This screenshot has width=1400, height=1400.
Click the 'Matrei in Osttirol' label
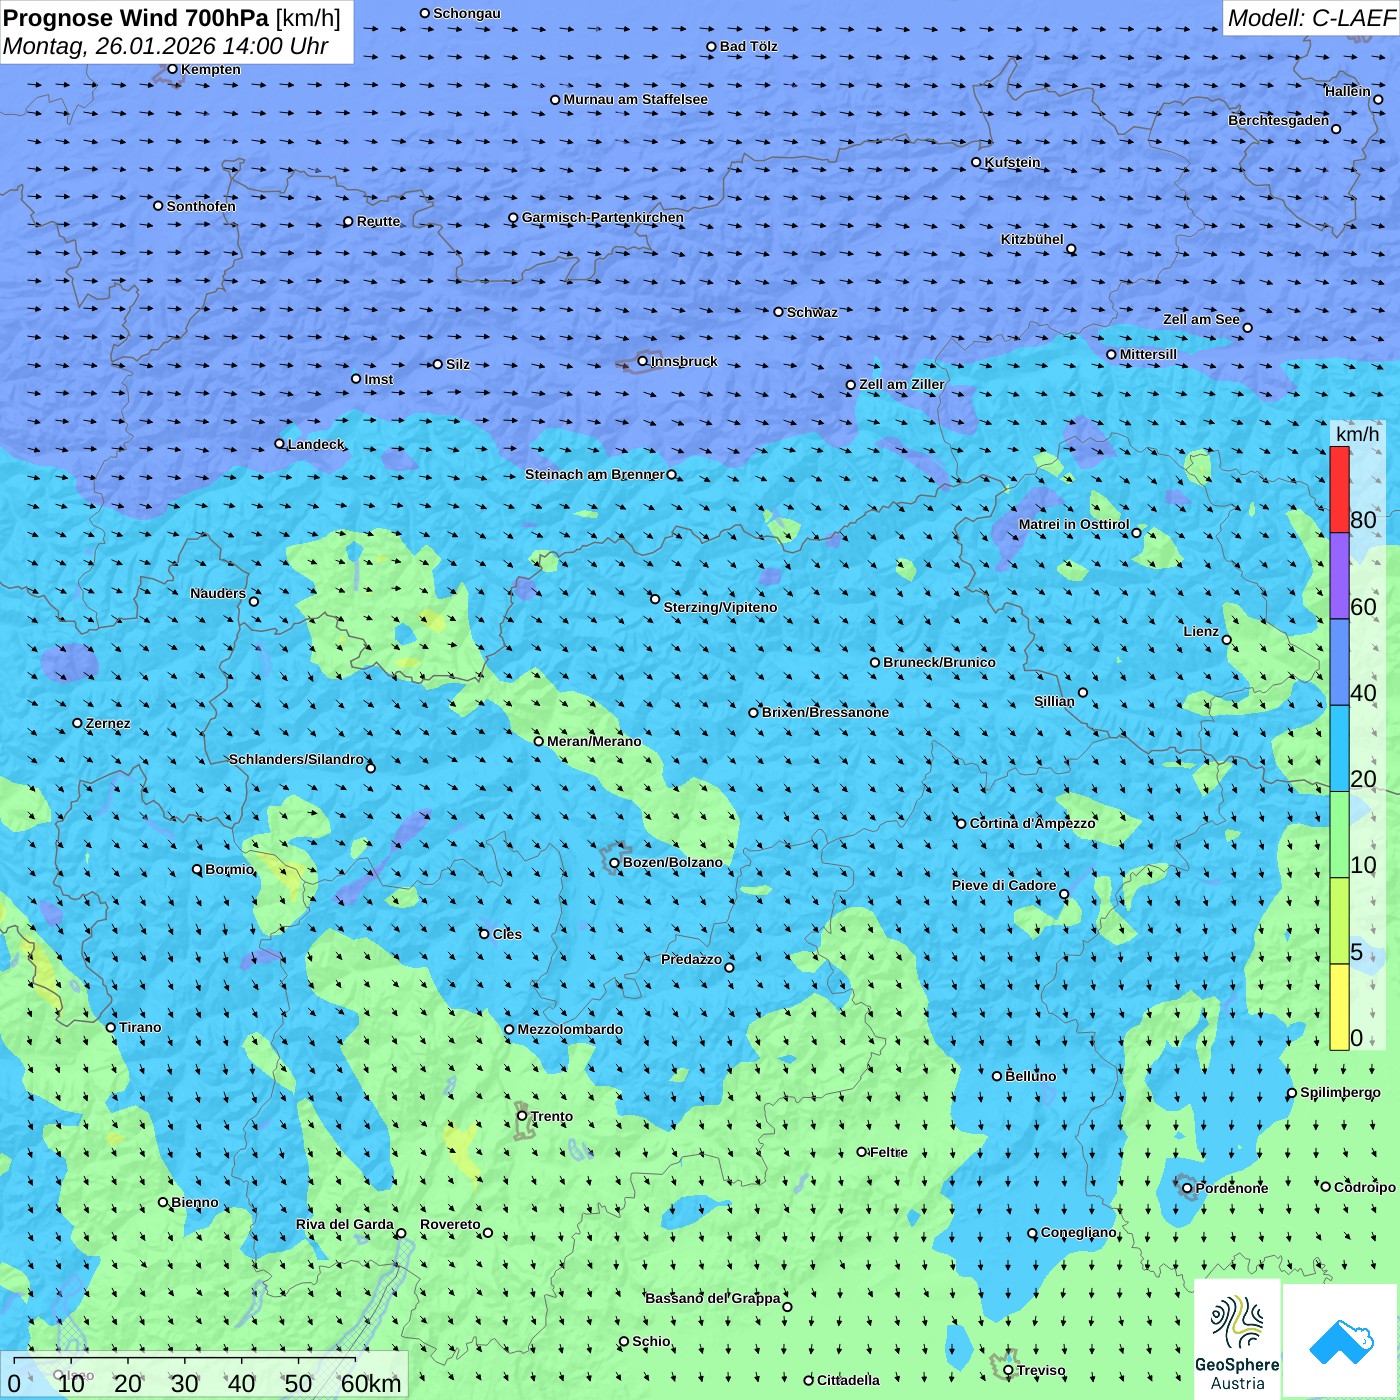(x=1074, y=524)
